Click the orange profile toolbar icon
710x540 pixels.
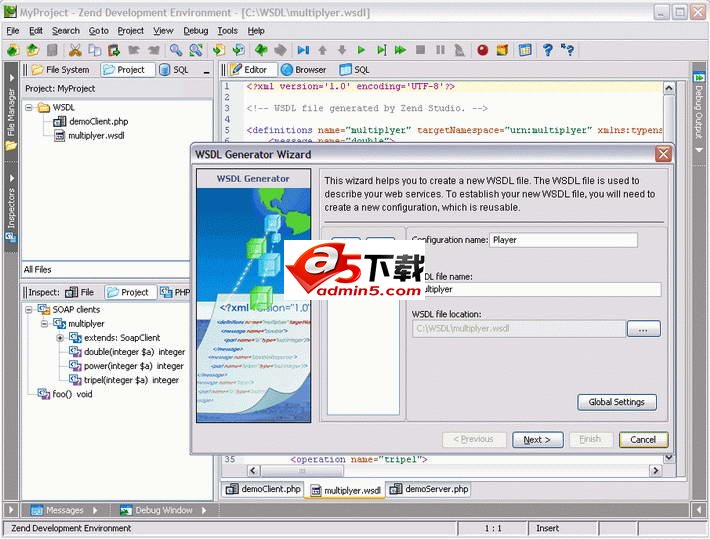(x=502, y=50)
